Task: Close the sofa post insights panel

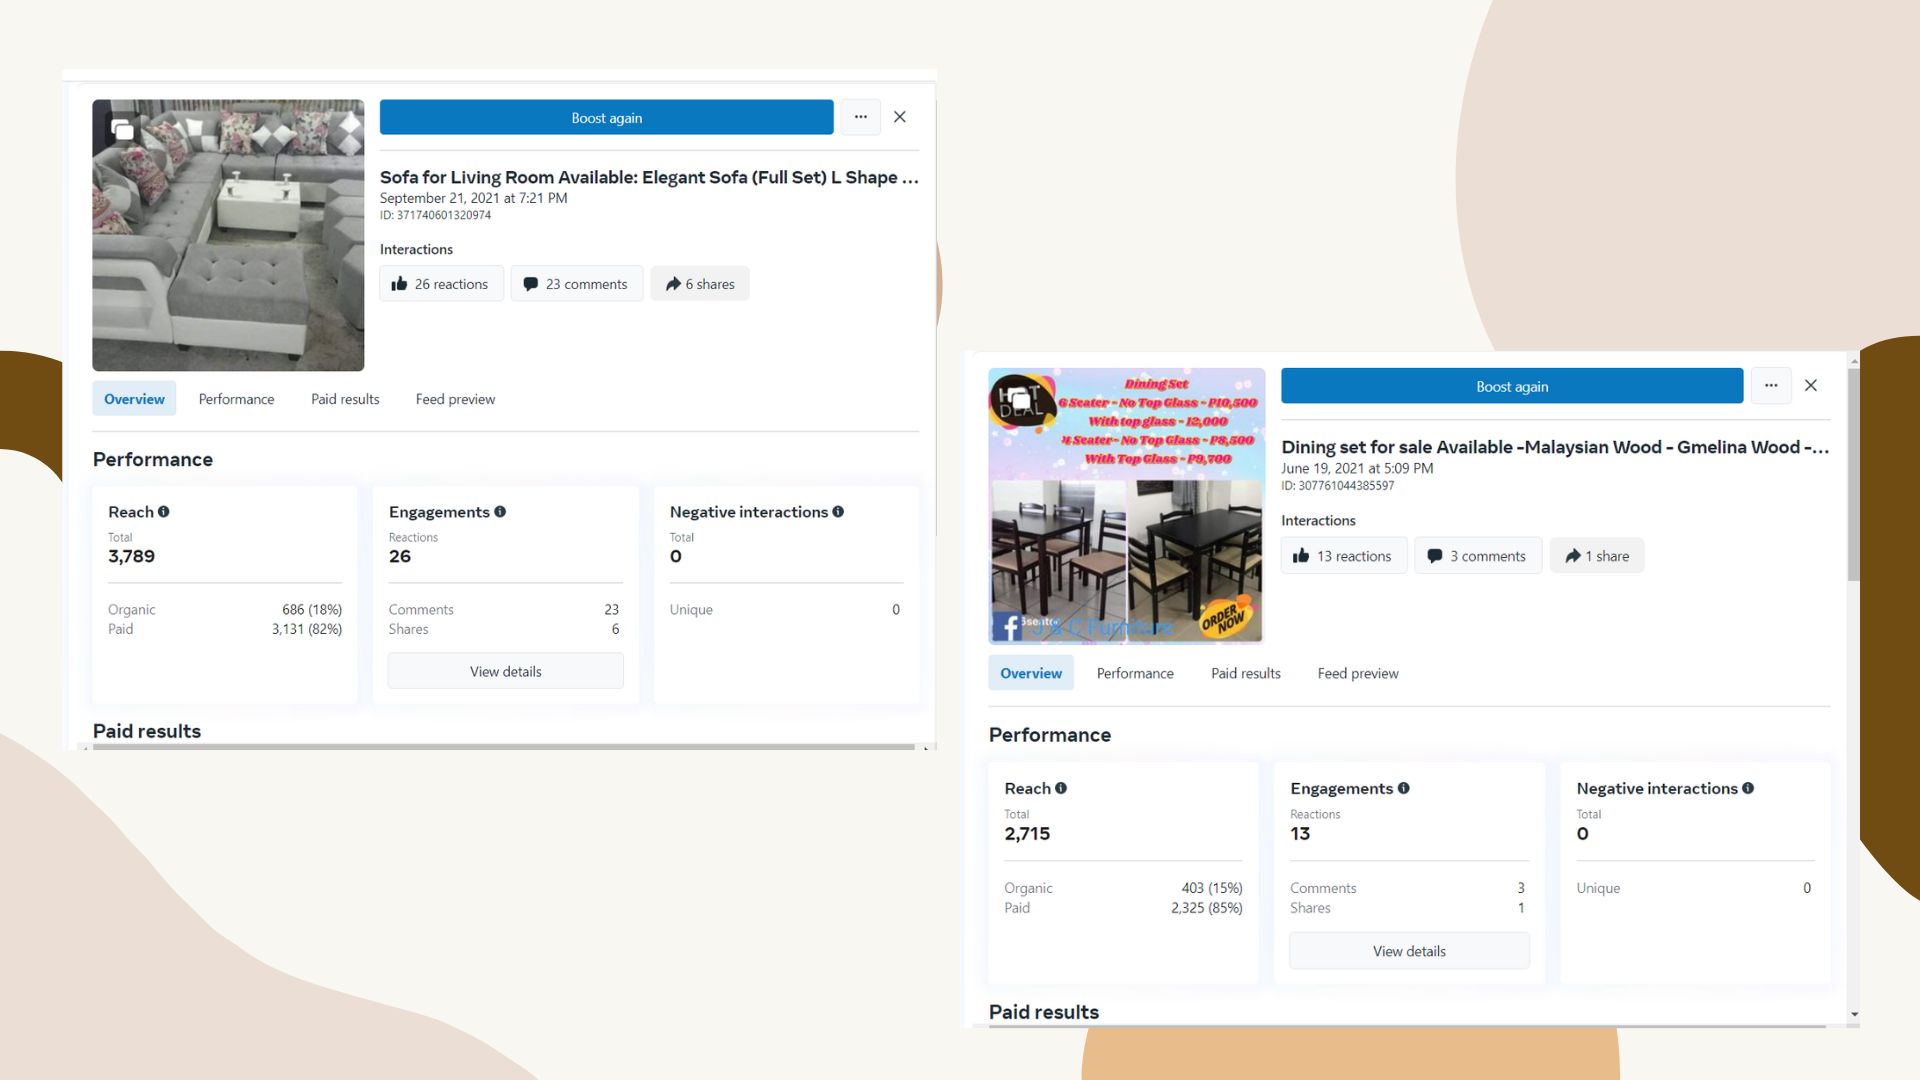Action: click(x=900, y=117)
